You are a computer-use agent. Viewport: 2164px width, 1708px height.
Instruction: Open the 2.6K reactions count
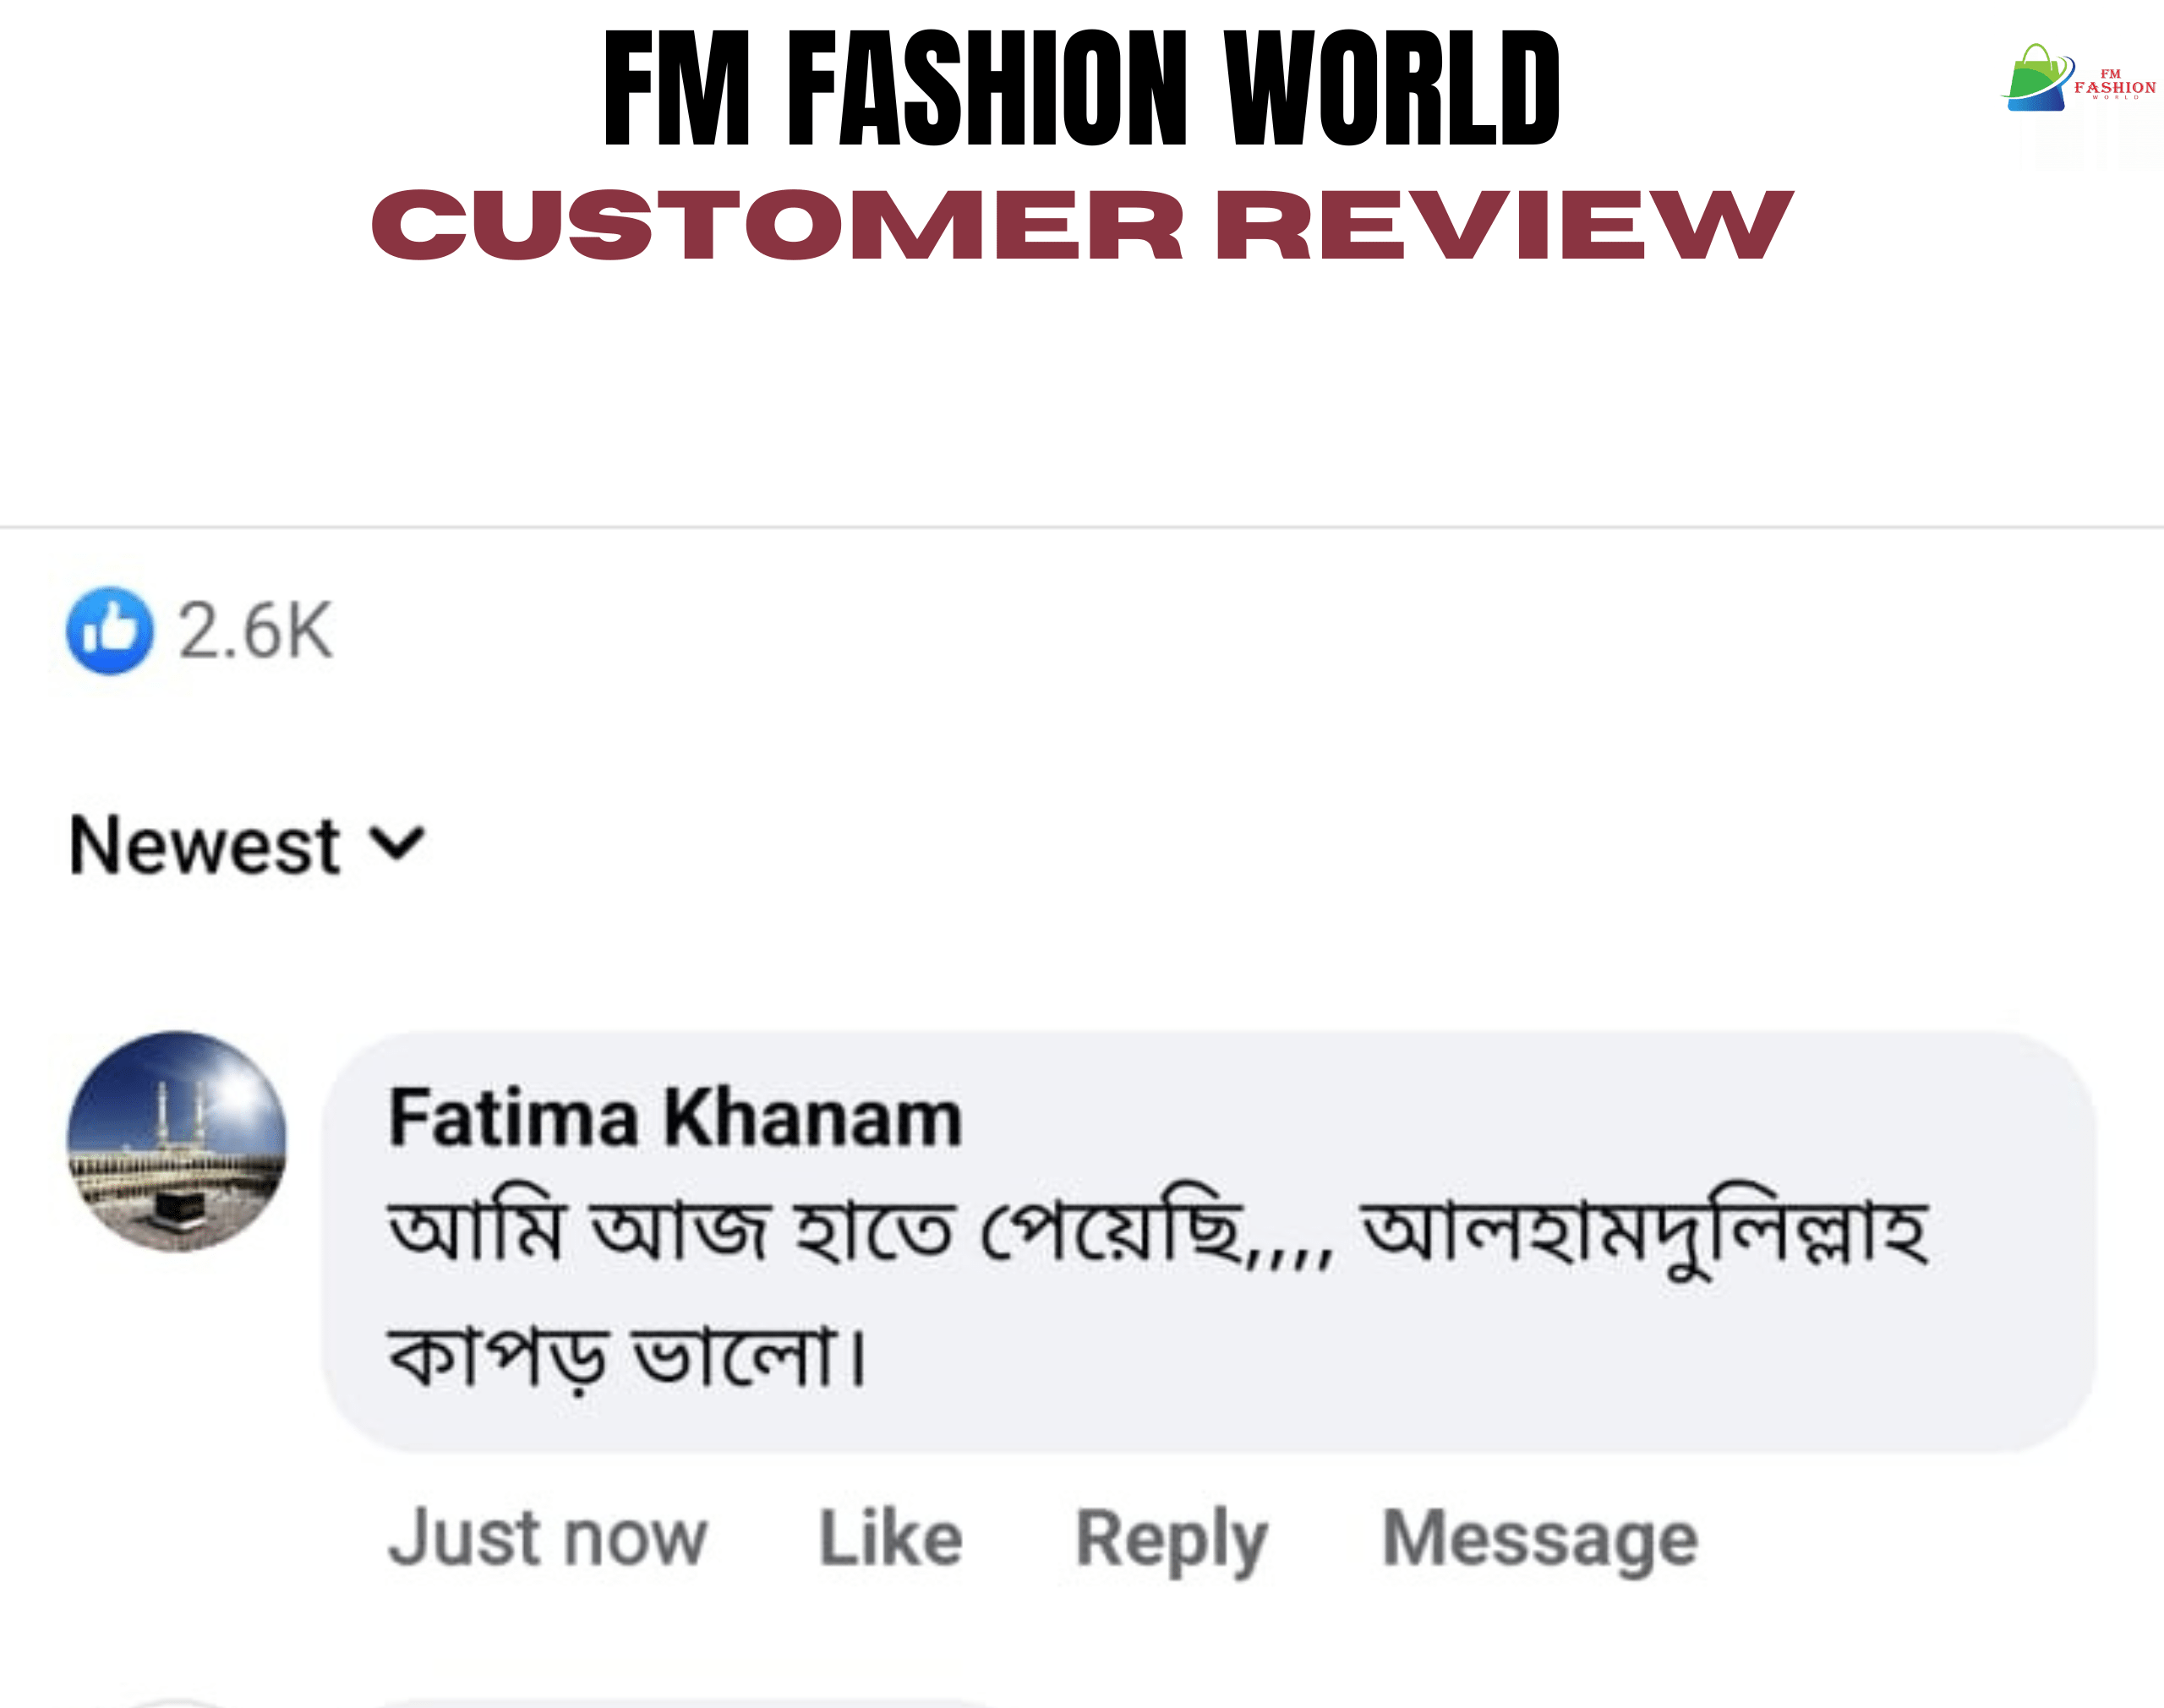(255, 631)
